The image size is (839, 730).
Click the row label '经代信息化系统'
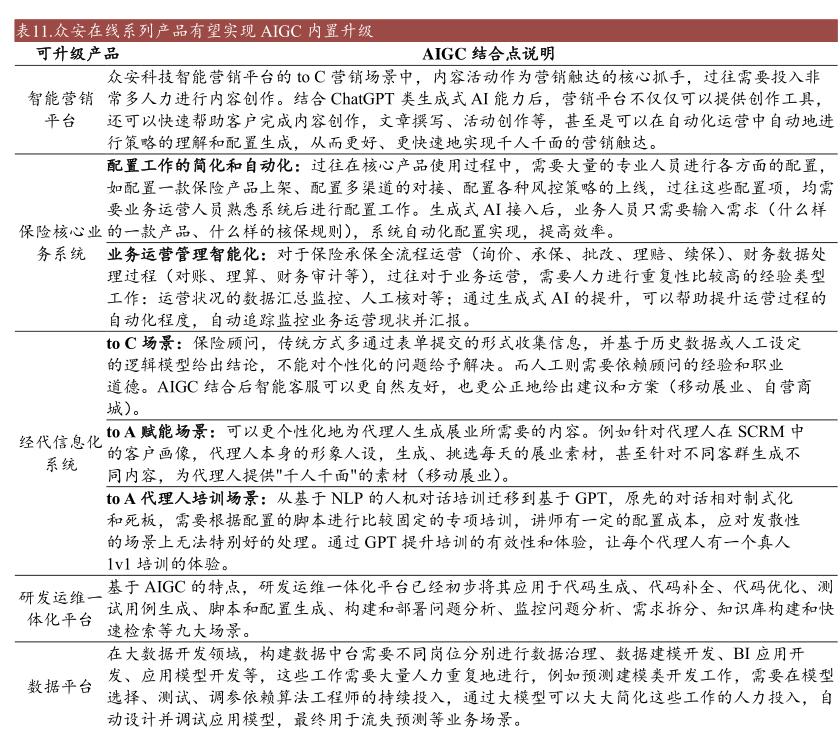point(60,453)
